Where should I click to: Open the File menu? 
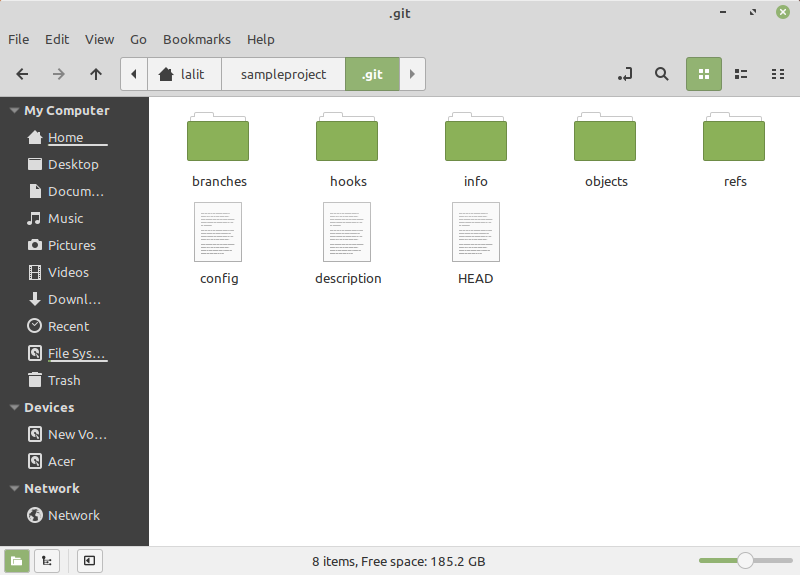[18, 39]
